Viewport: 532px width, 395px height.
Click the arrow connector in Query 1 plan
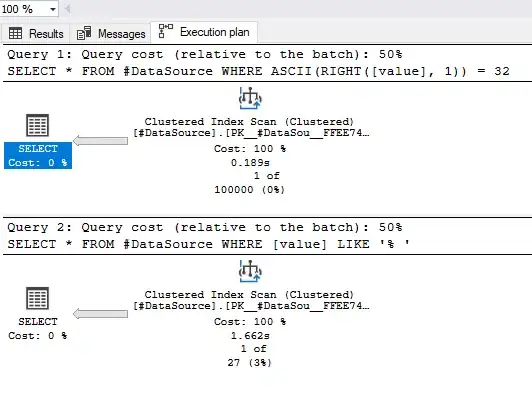100,140
